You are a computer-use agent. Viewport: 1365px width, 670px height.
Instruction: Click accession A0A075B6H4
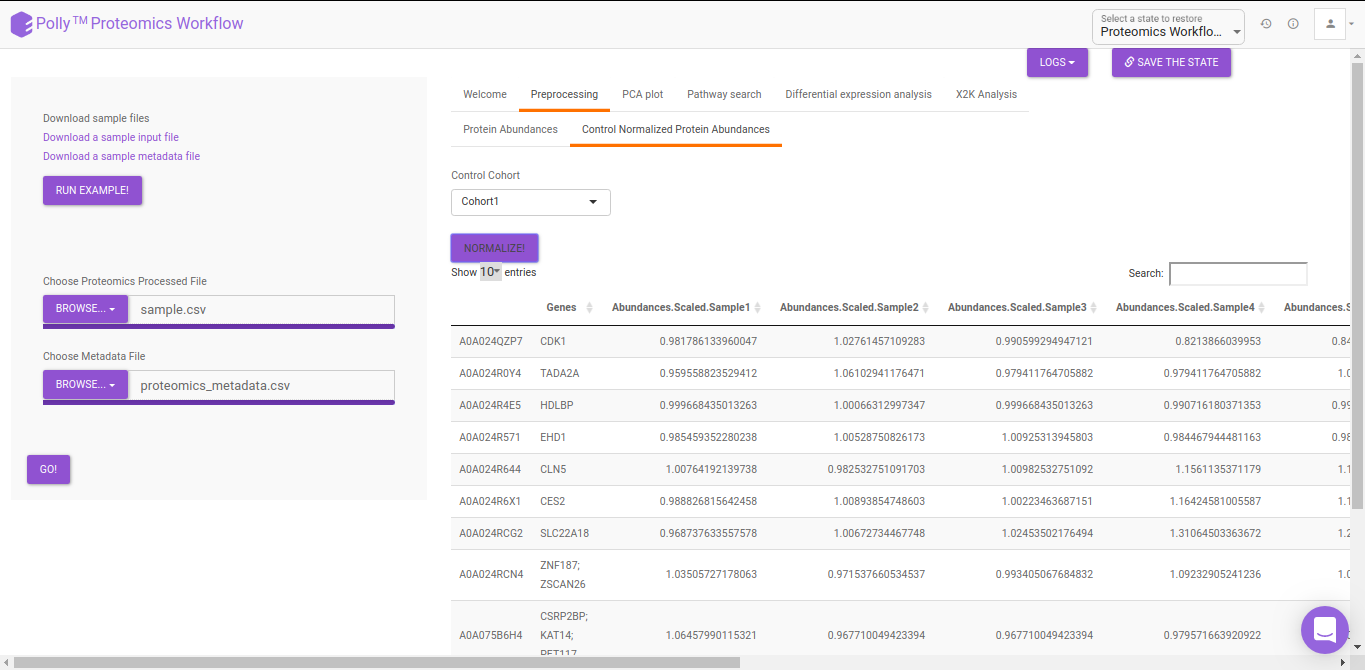tap(491, 635)
